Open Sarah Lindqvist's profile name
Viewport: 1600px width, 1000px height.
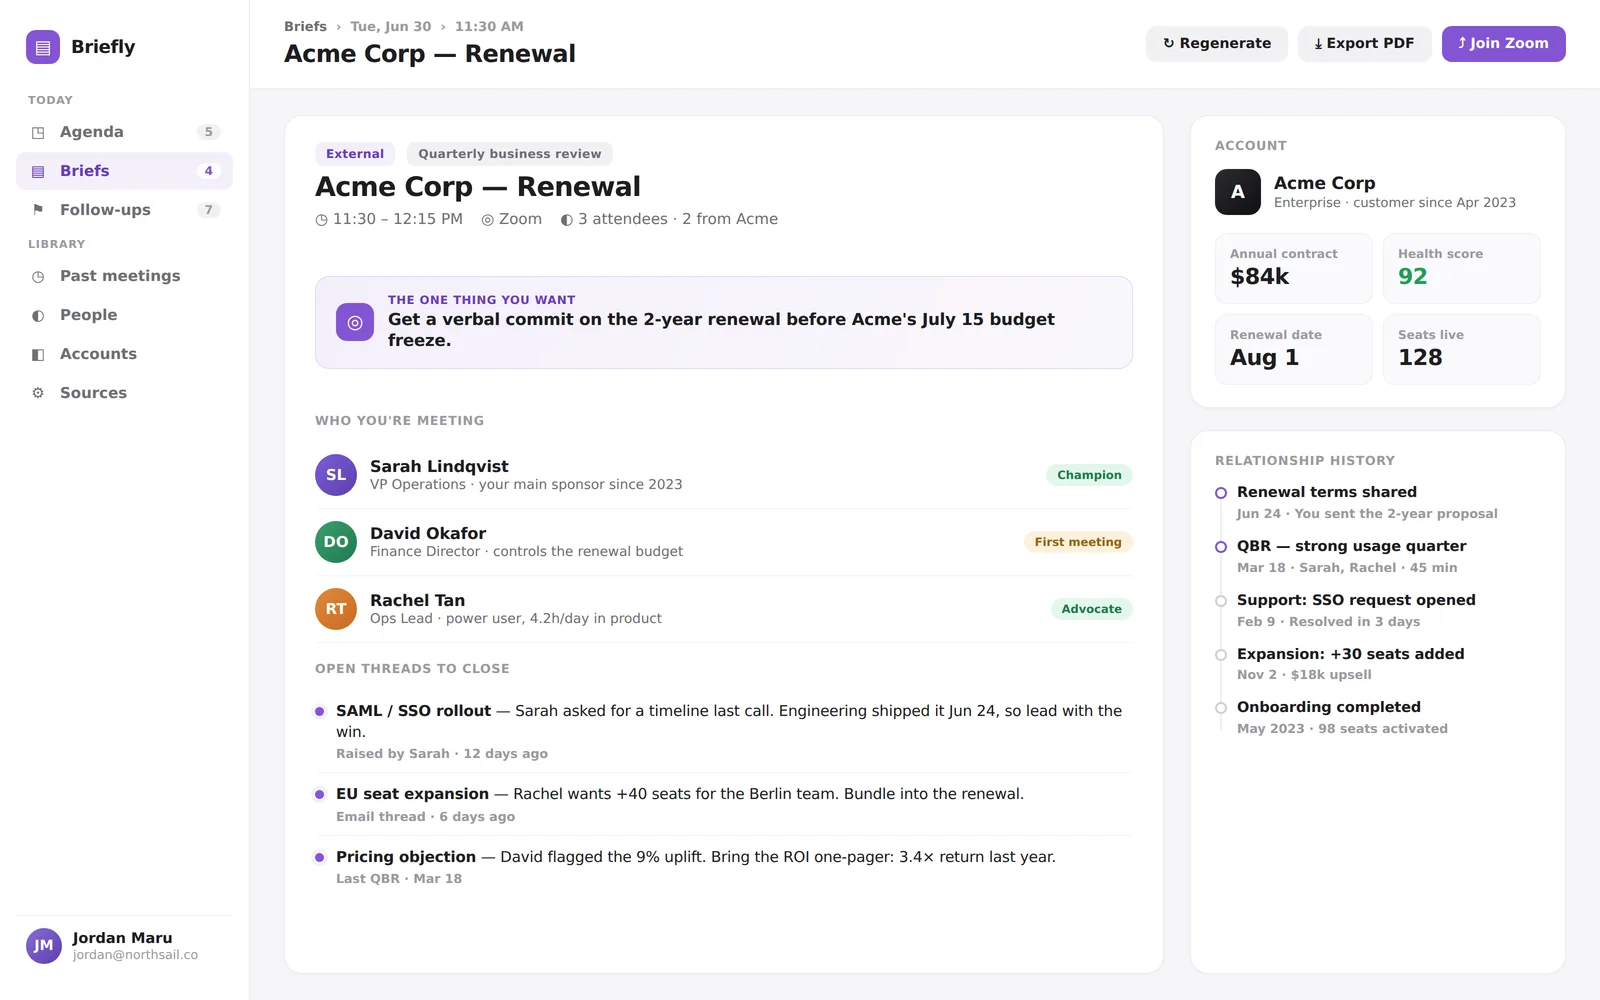[439, 467]
